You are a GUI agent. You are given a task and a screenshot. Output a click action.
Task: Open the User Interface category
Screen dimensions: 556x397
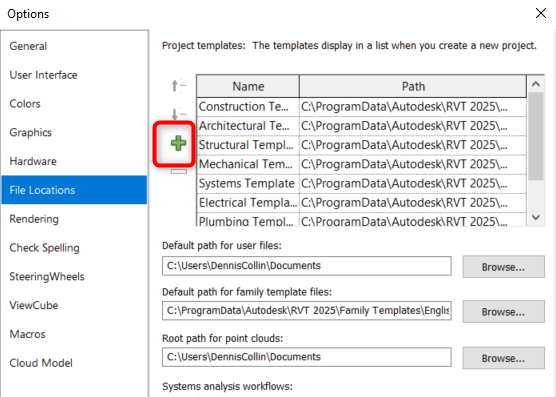point(74,75)
